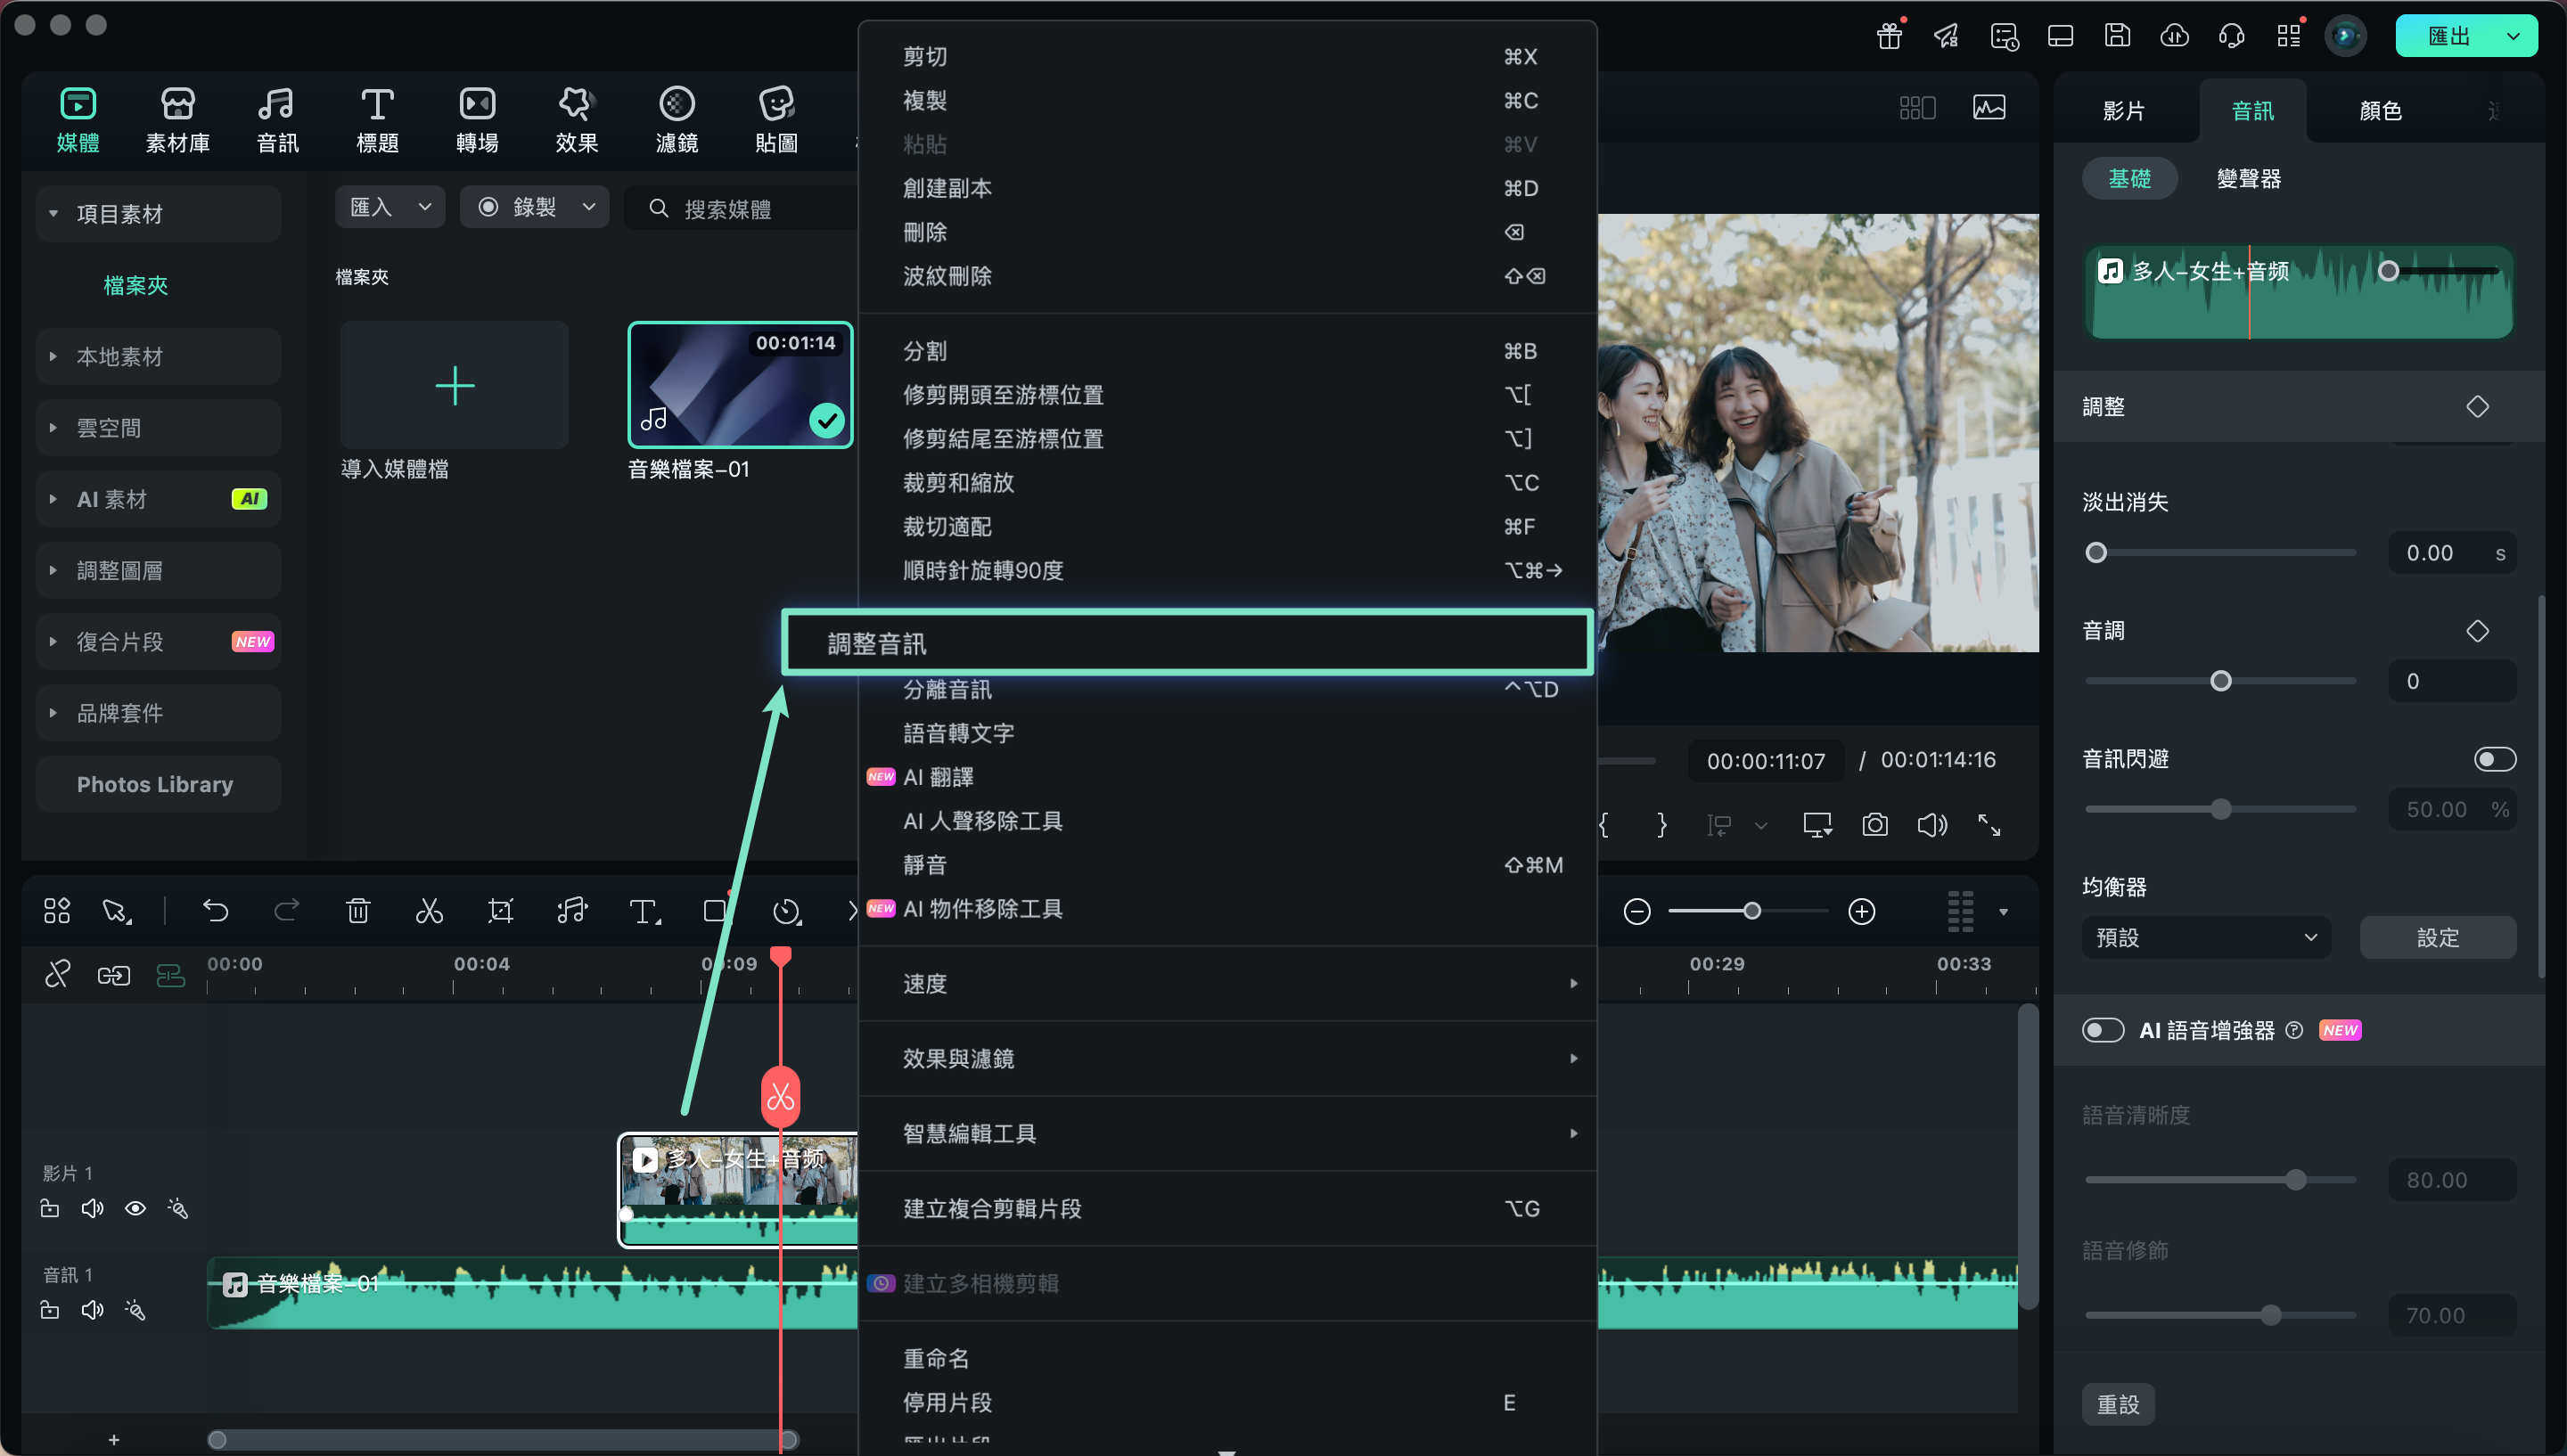Click the speed dial icon in timeline toolbar

click(787, 911)
